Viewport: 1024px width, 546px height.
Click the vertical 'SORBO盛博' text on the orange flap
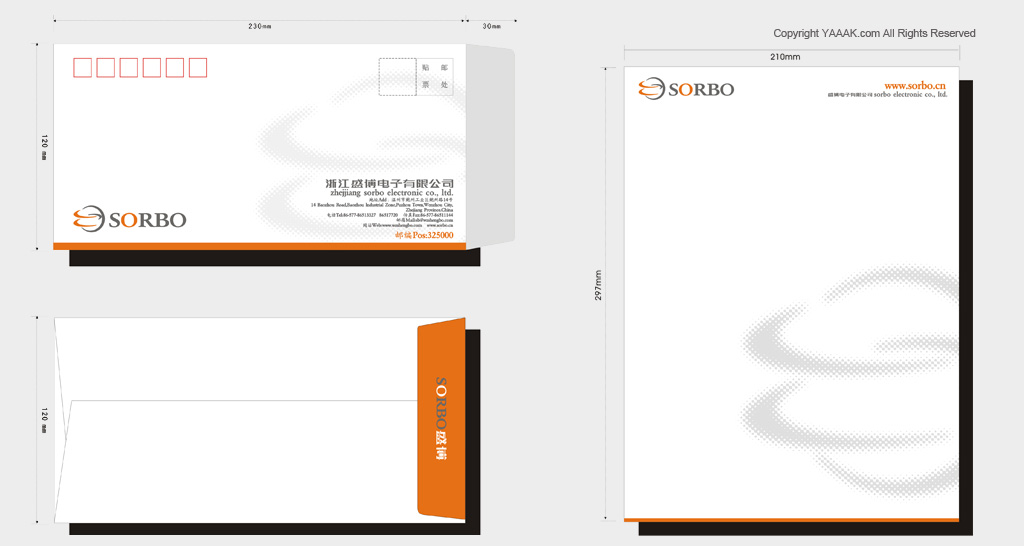441,419
